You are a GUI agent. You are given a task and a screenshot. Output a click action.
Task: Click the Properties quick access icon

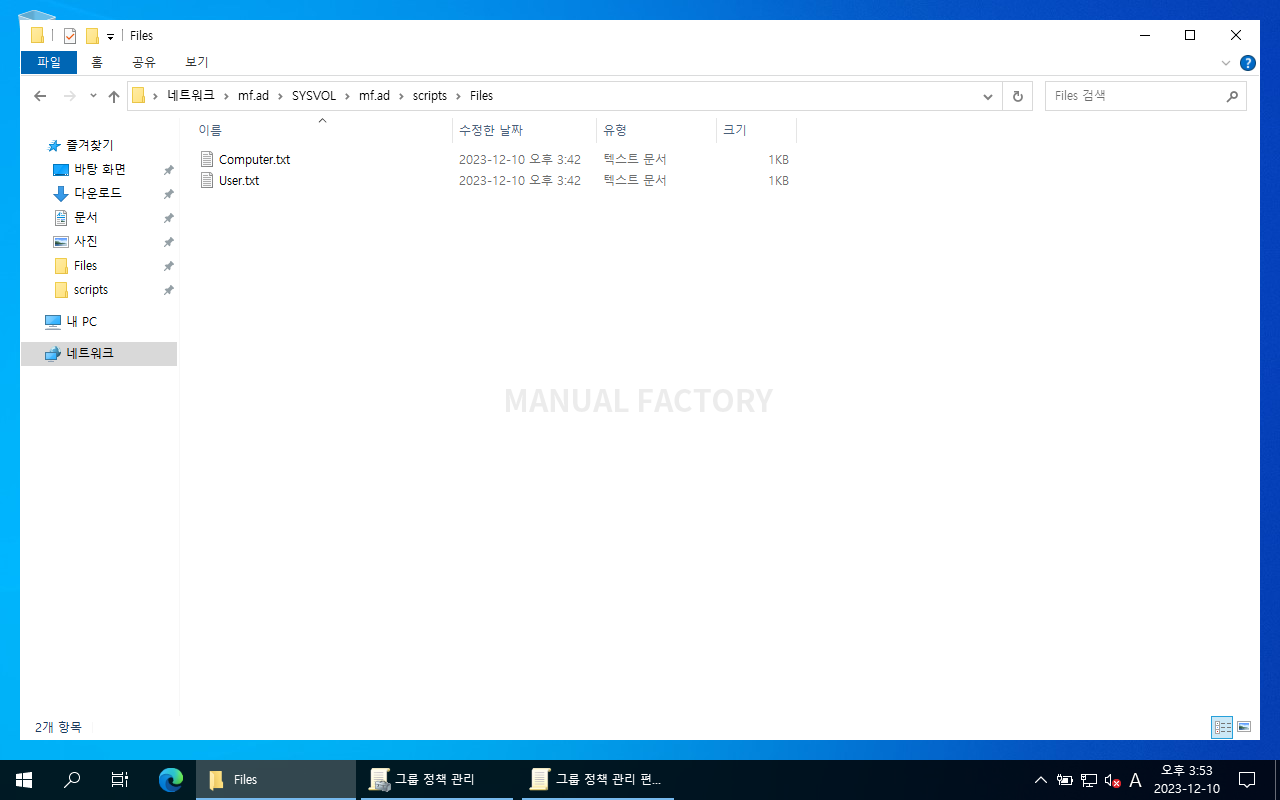(70, 36)
